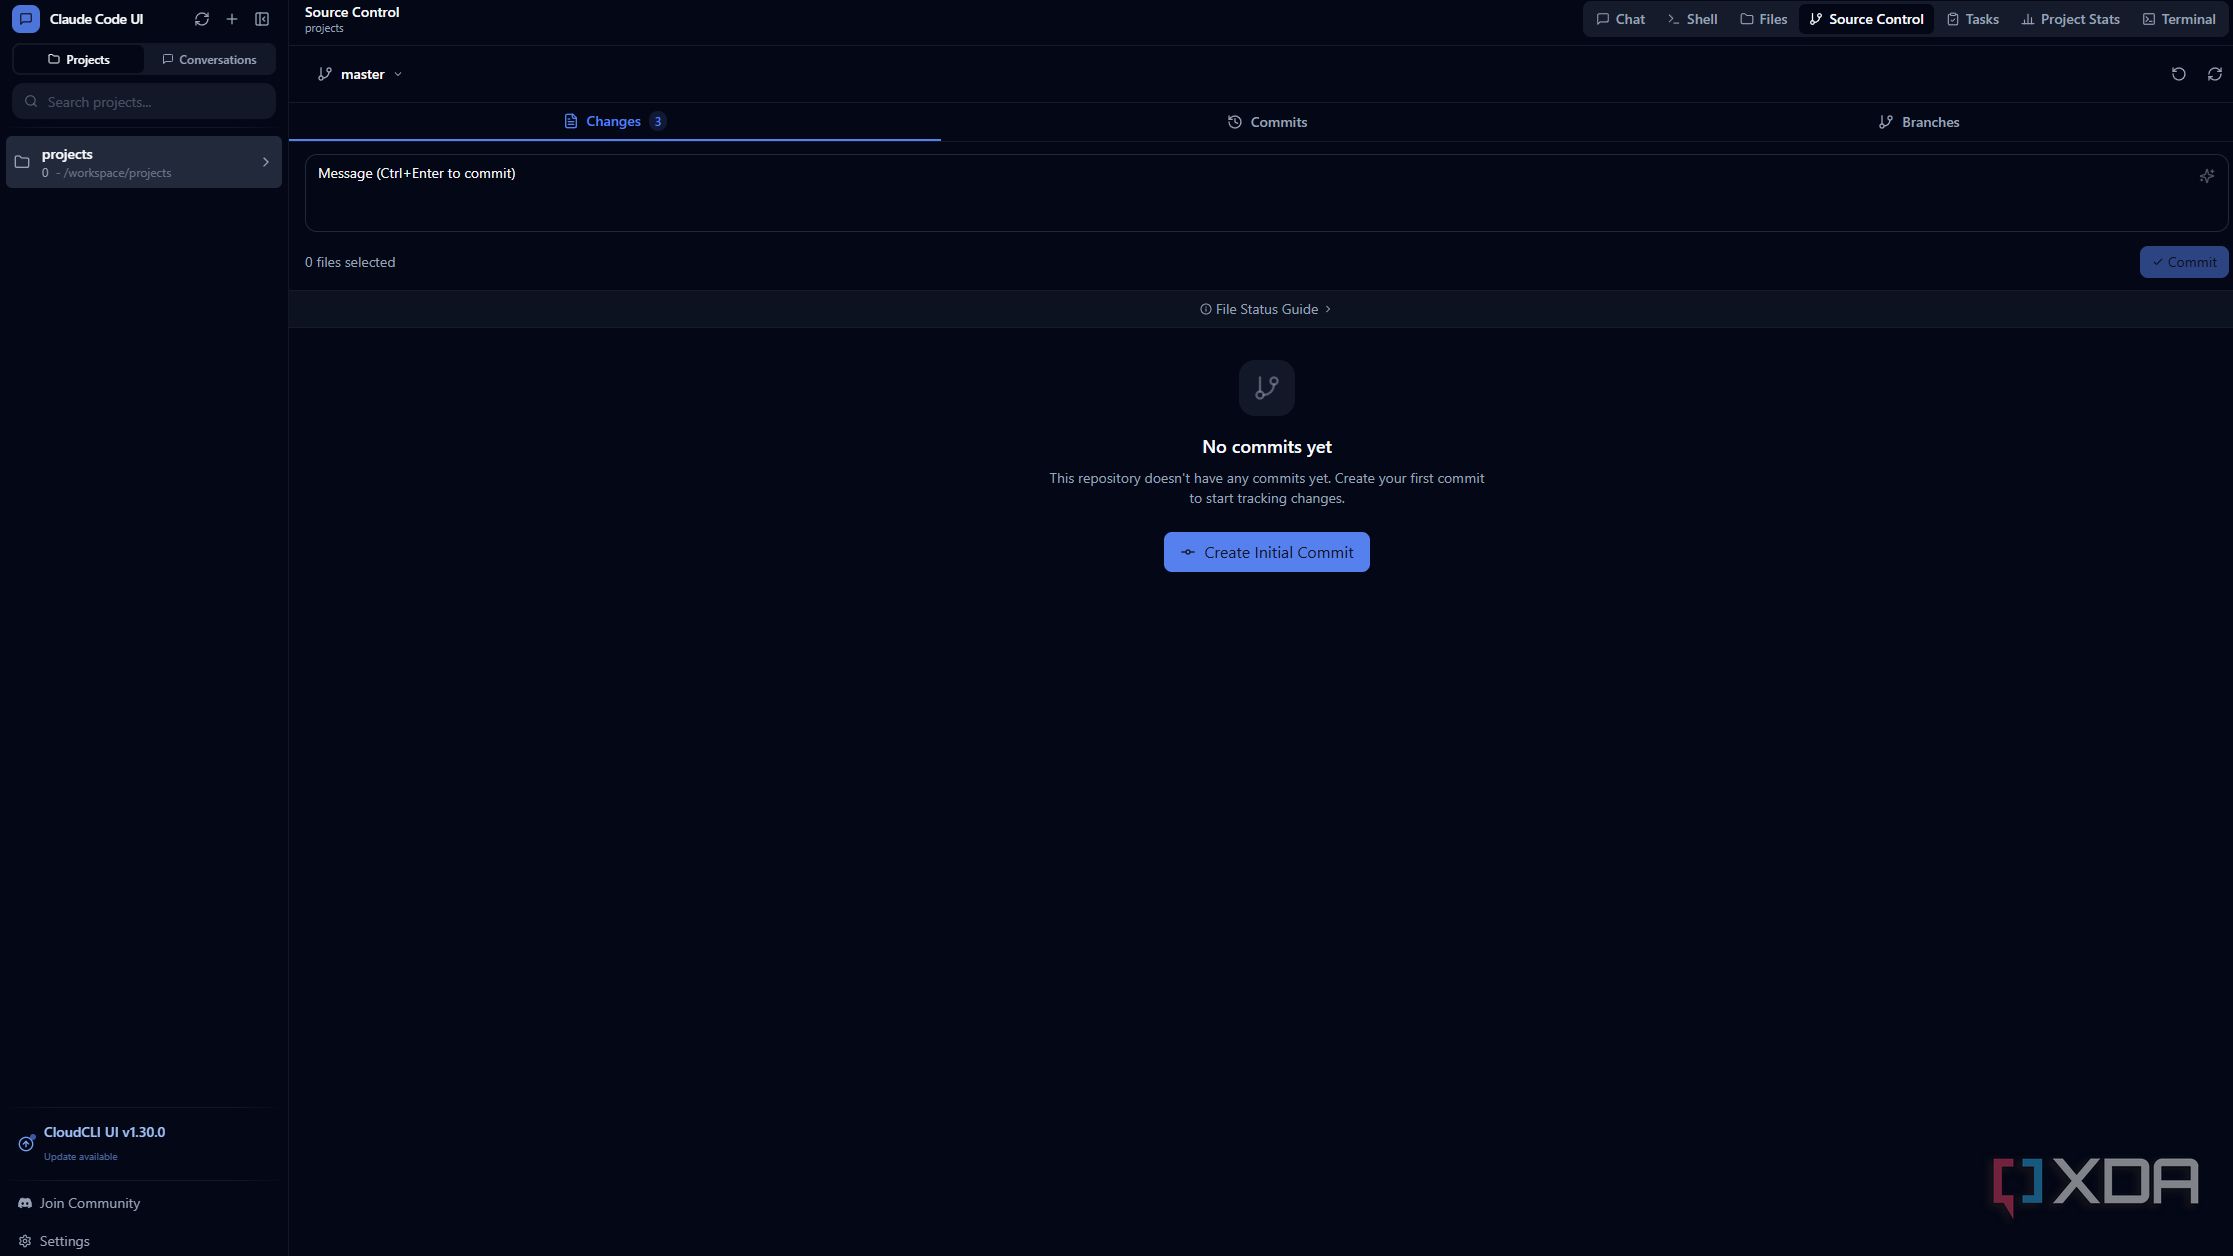The width and height of the screenshot is (2233, 1256).
Task: Refresh the projects list in the sidebar header
Action: click(202, 19)
